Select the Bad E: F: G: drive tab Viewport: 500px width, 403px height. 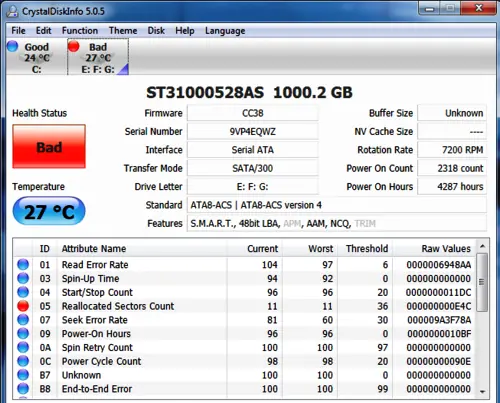tap(98, 57)
